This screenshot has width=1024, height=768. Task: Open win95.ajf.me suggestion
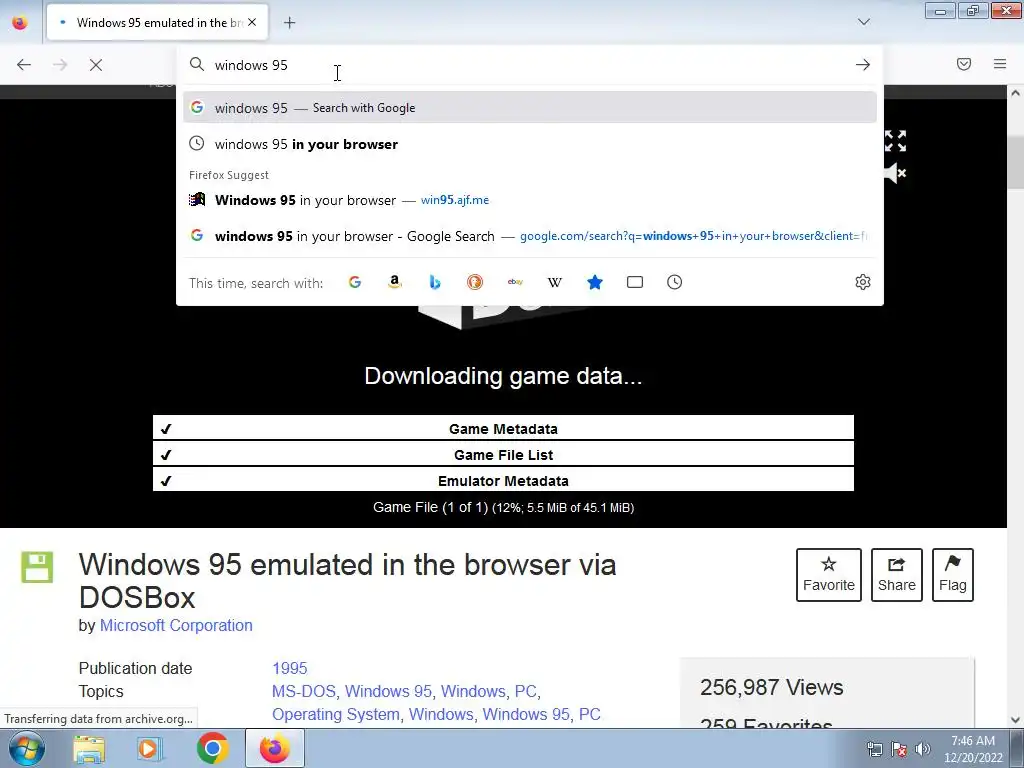click(x=530, y=200)
